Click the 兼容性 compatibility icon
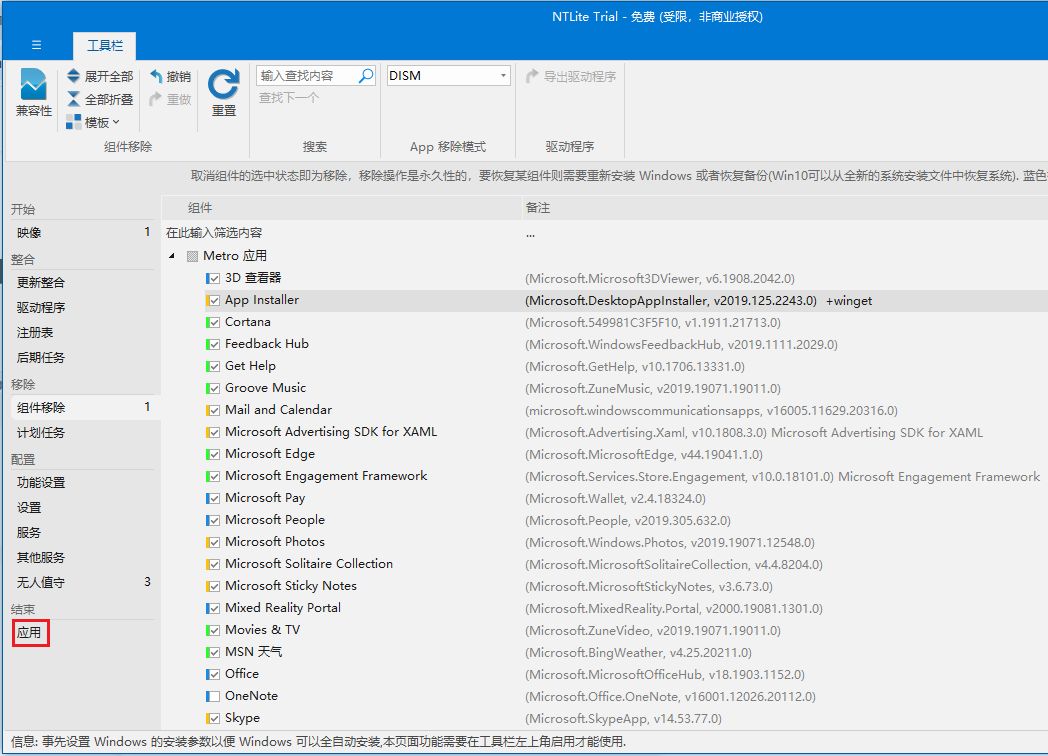Screen dimensions: 1048x756 click(x=33, y=85)
